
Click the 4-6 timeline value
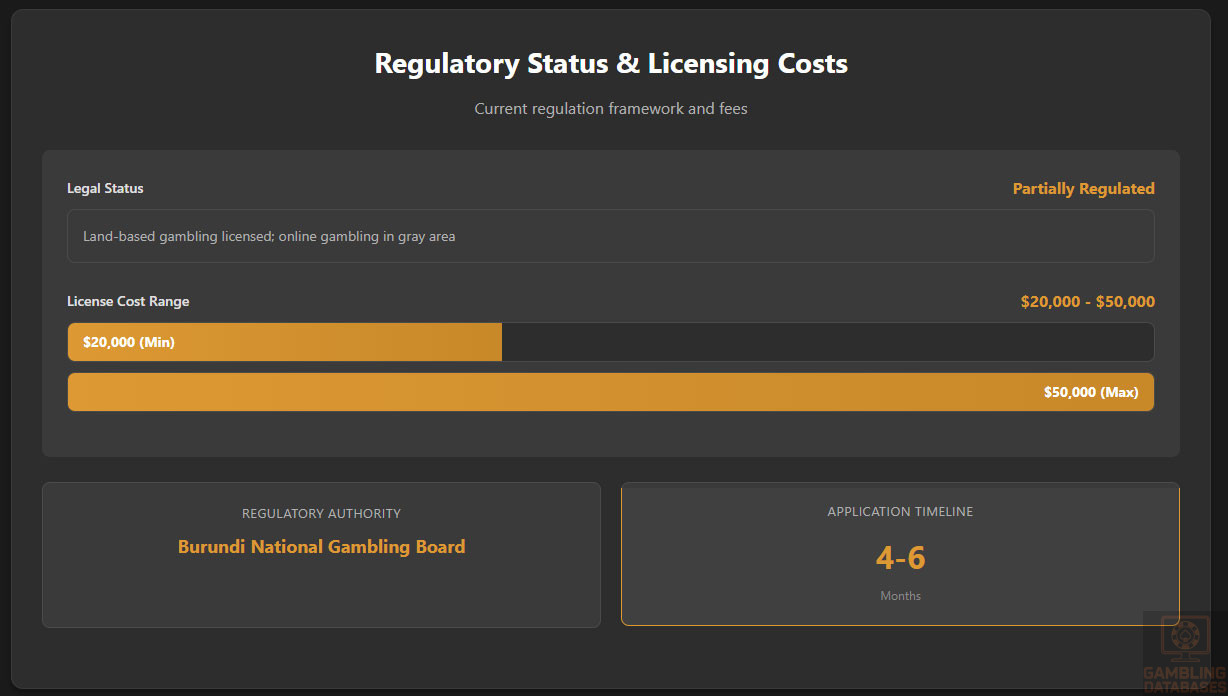coord(900,558)
